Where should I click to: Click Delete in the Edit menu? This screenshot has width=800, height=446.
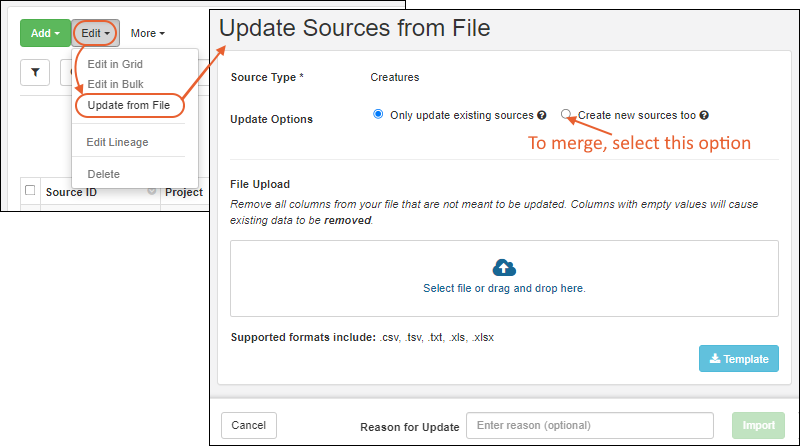pyautogui.click(x=104, y=174)
